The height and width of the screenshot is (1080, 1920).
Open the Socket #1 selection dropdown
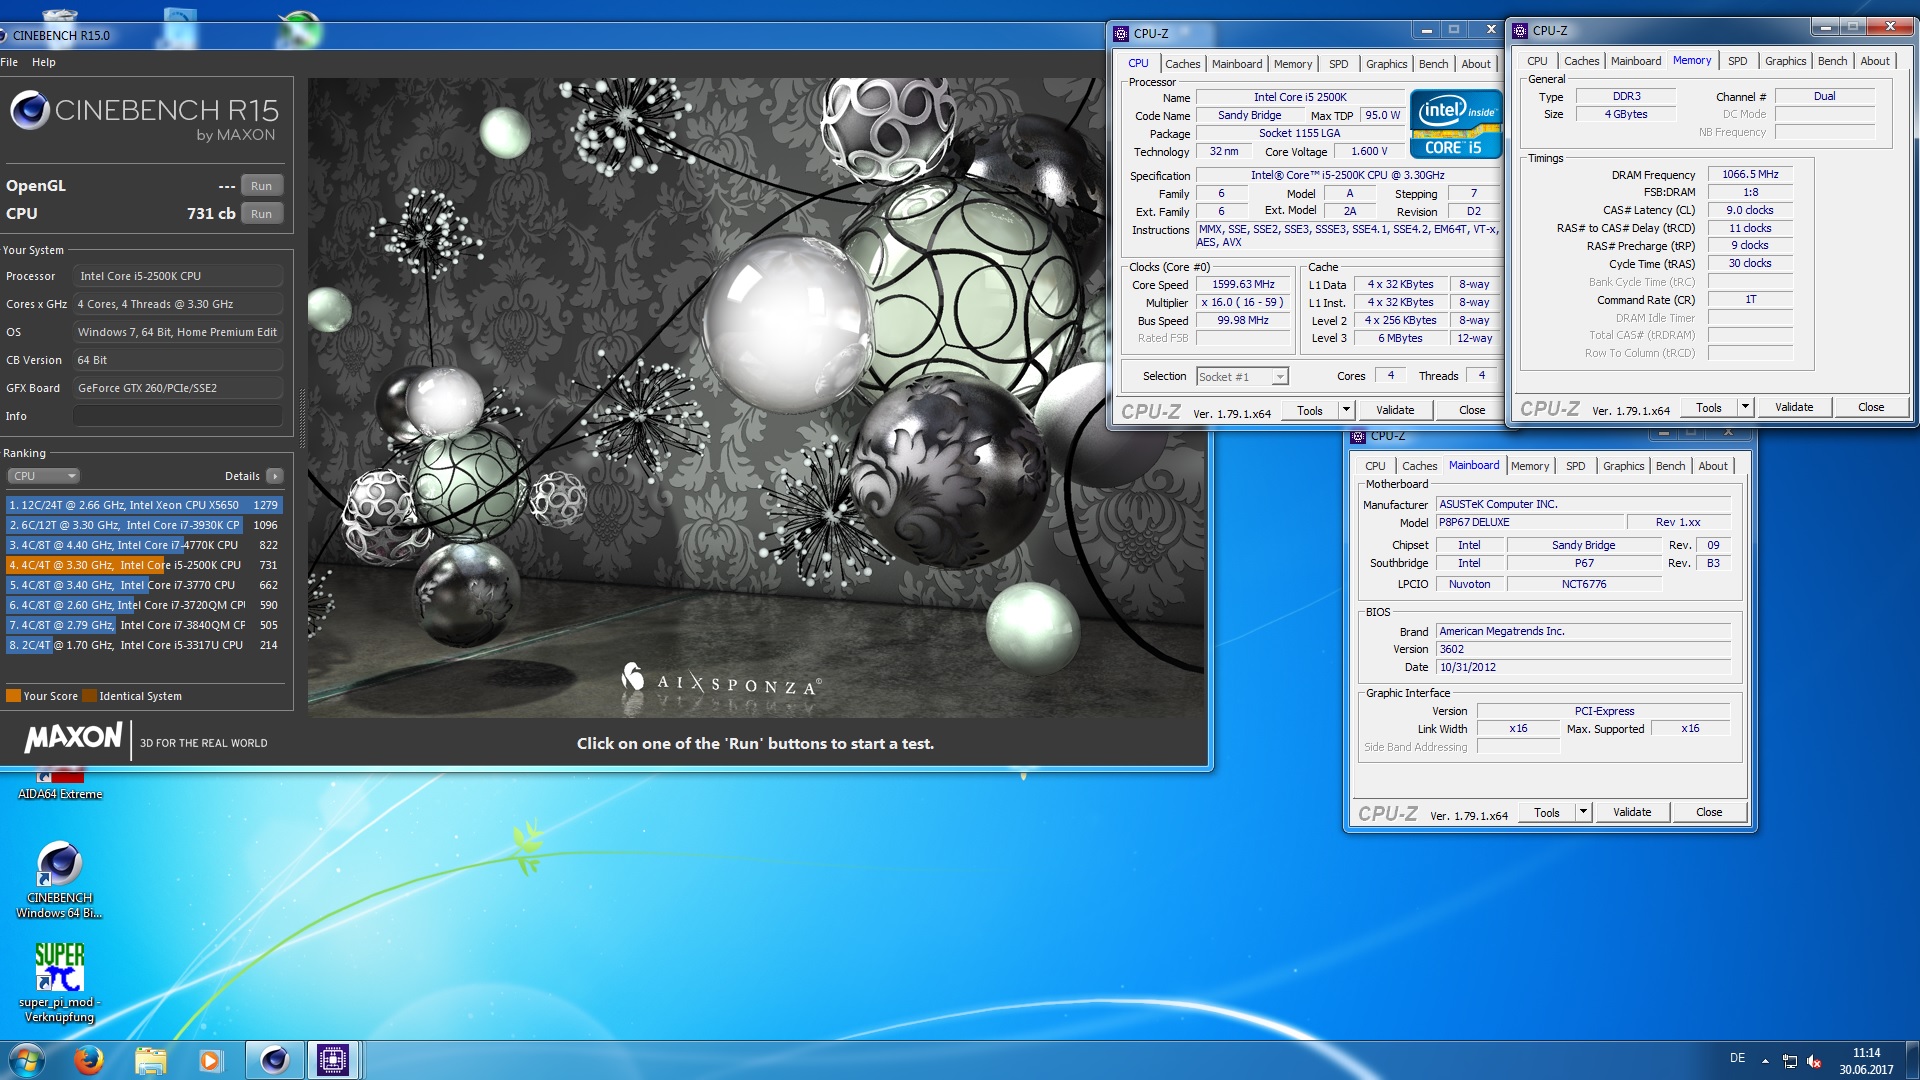1242,377
